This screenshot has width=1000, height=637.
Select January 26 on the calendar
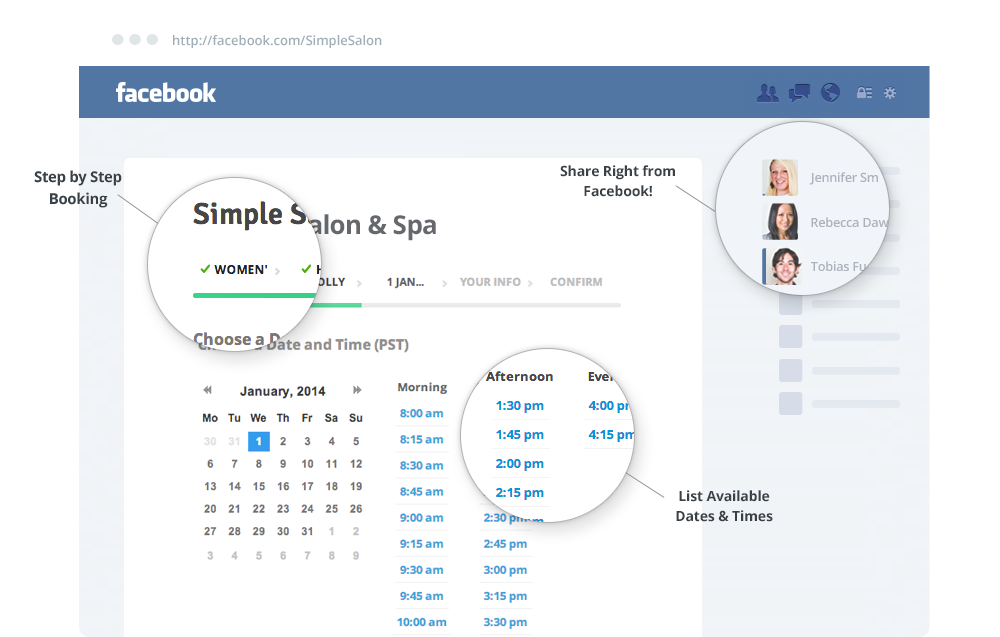point(356,509)
